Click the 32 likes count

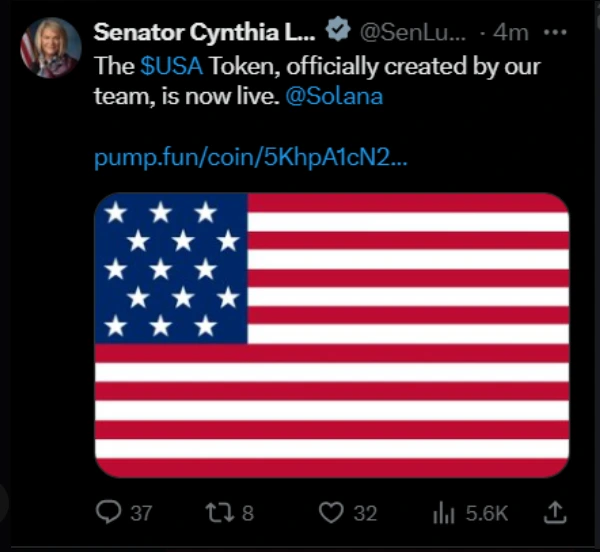click(x=365, y=513)
